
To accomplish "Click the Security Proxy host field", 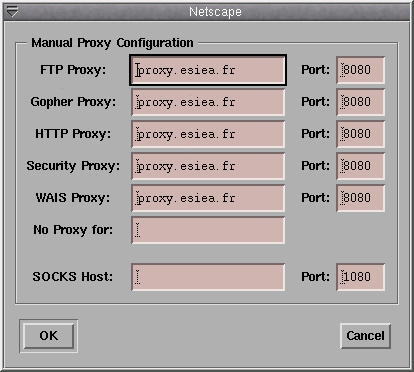I will coord(208,166).
